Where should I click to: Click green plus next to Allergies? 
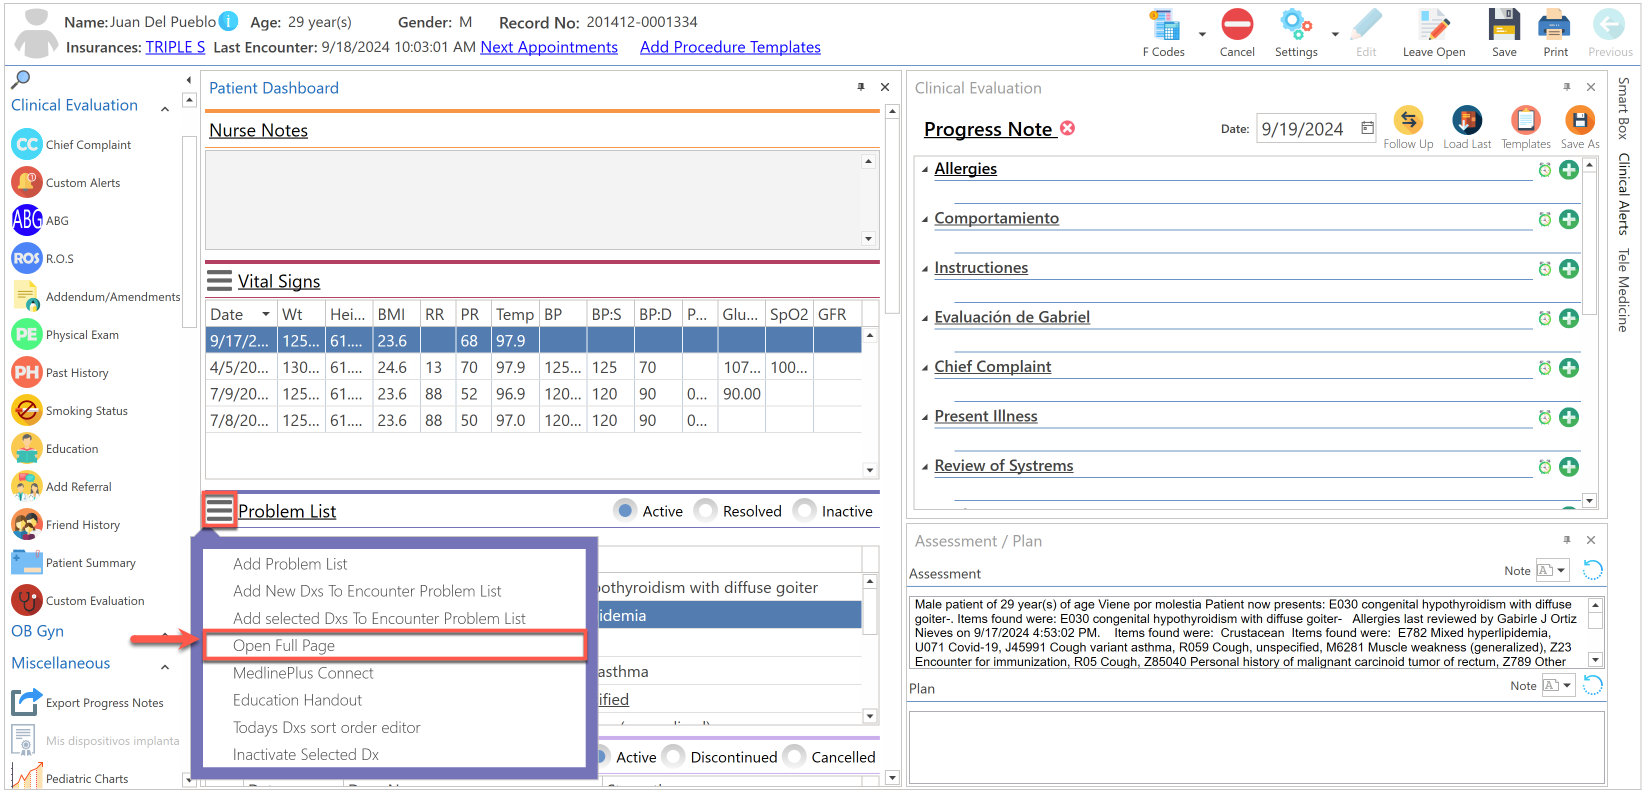coord(1569,170)
